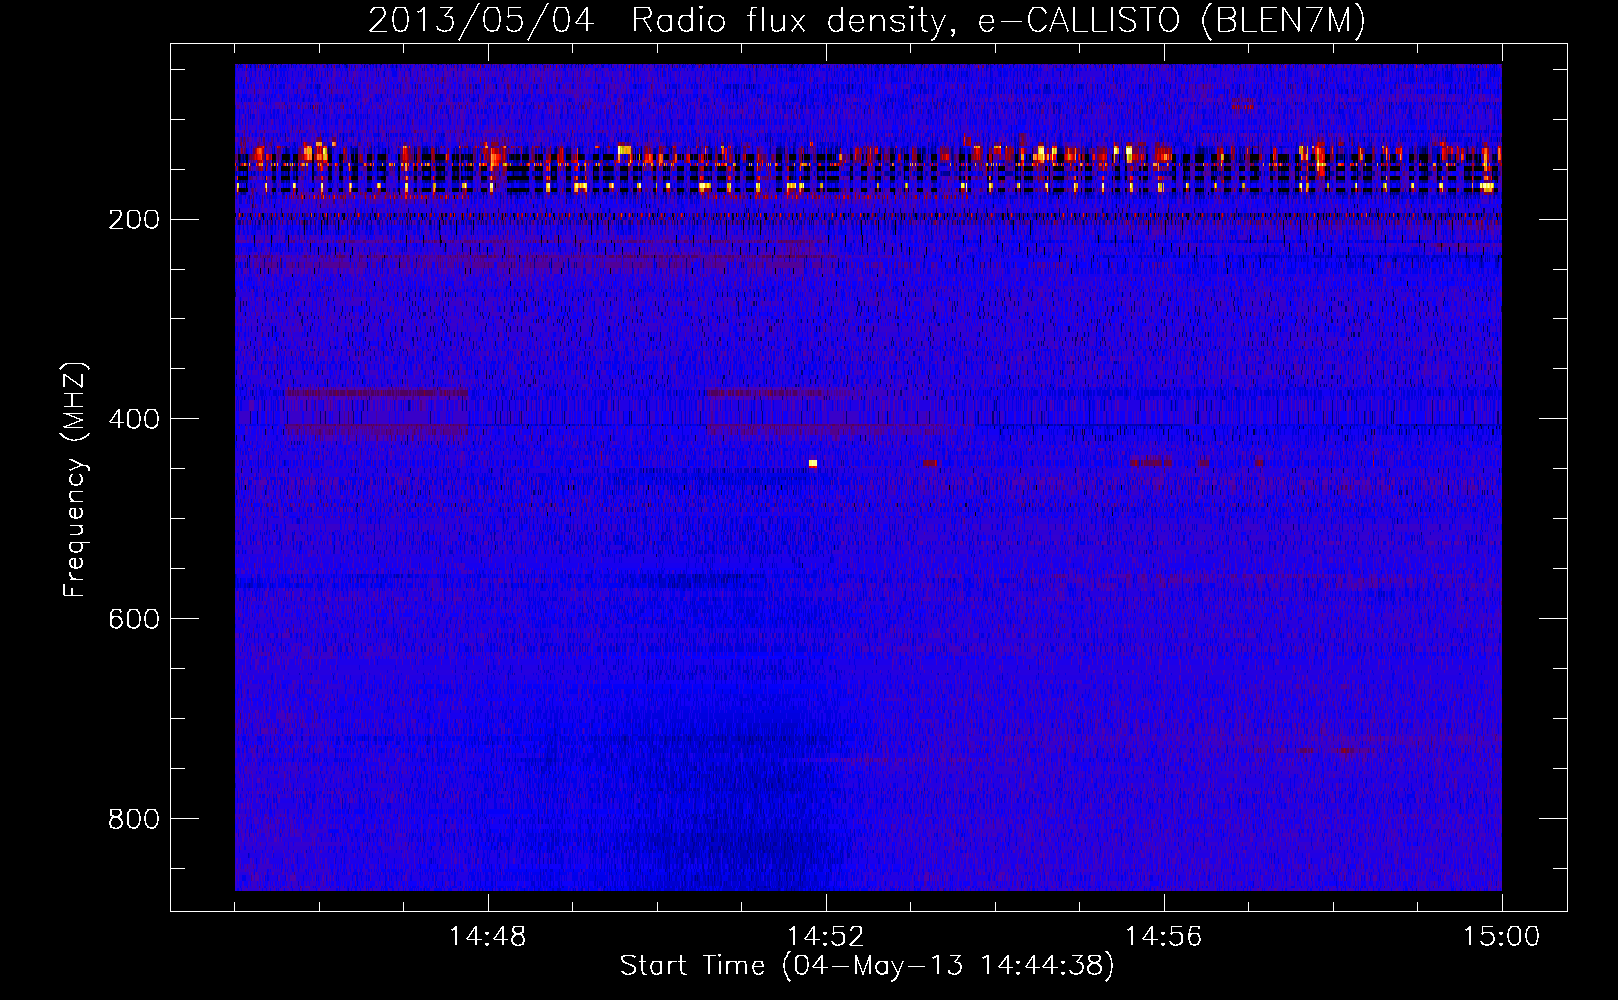Click the 'Frequency (MHZ)' axis label

(x=75, y=479)
